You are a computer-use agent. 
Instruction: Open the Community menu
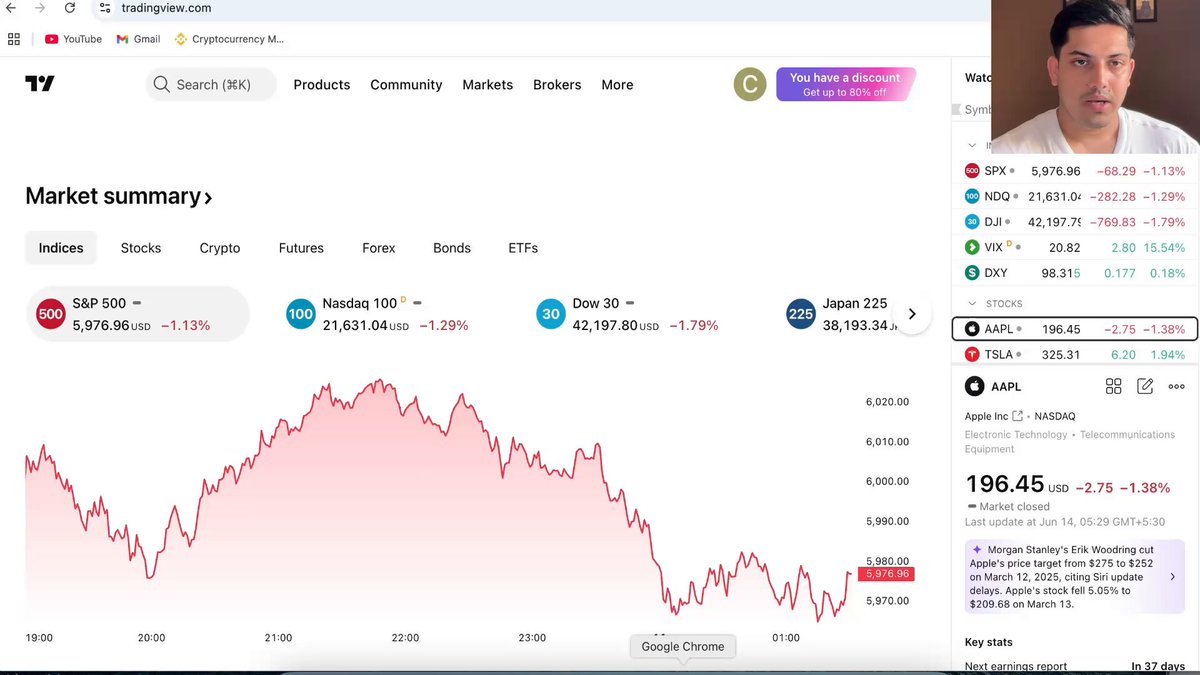[x=406, y=85]
